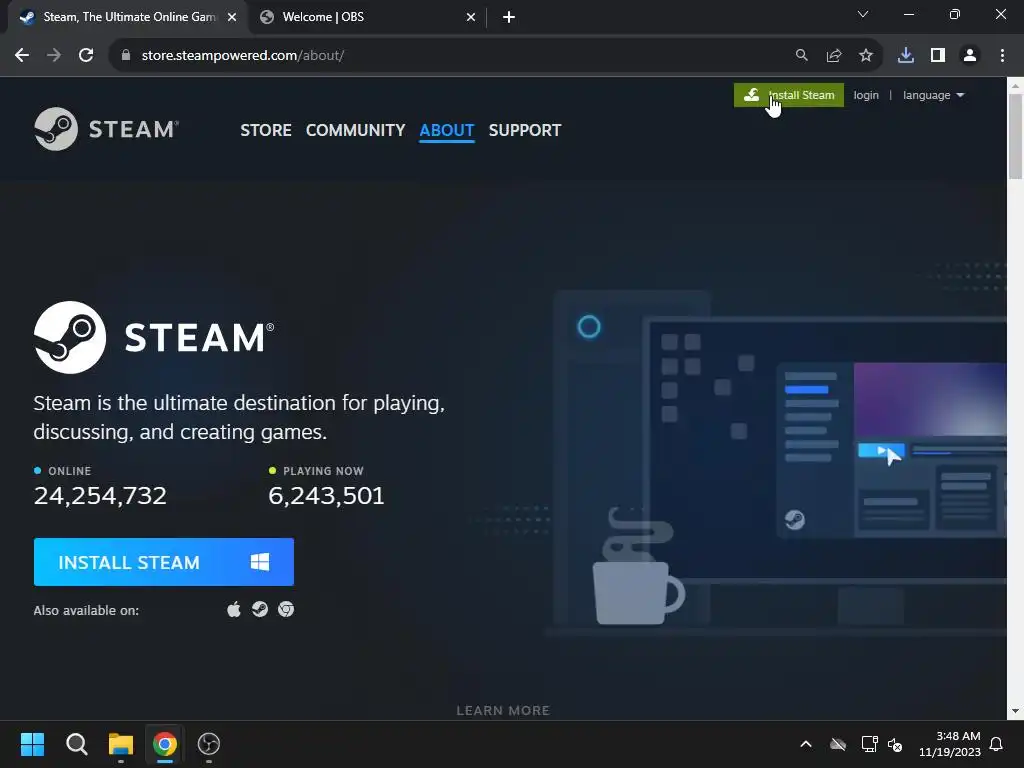Click the LEARN MORE link
The height and width of the screenshot is (768, 1024).
(503, 711)
